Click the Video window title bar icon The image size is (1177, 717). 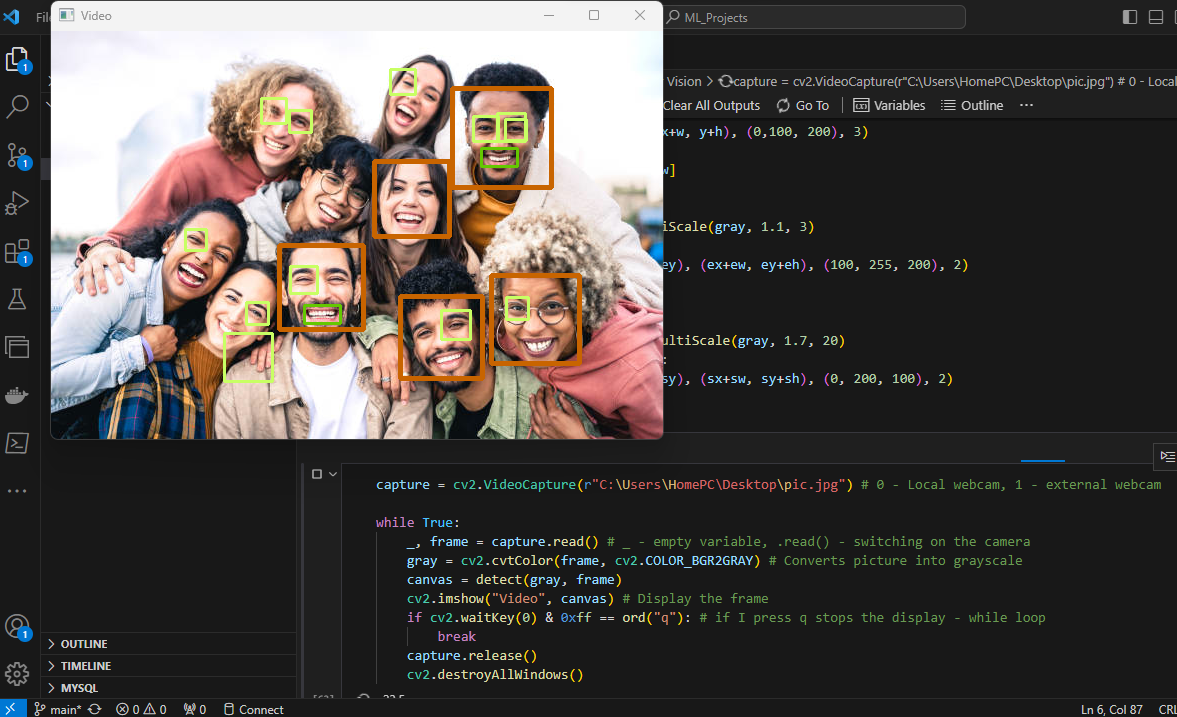tap(67, 15)
